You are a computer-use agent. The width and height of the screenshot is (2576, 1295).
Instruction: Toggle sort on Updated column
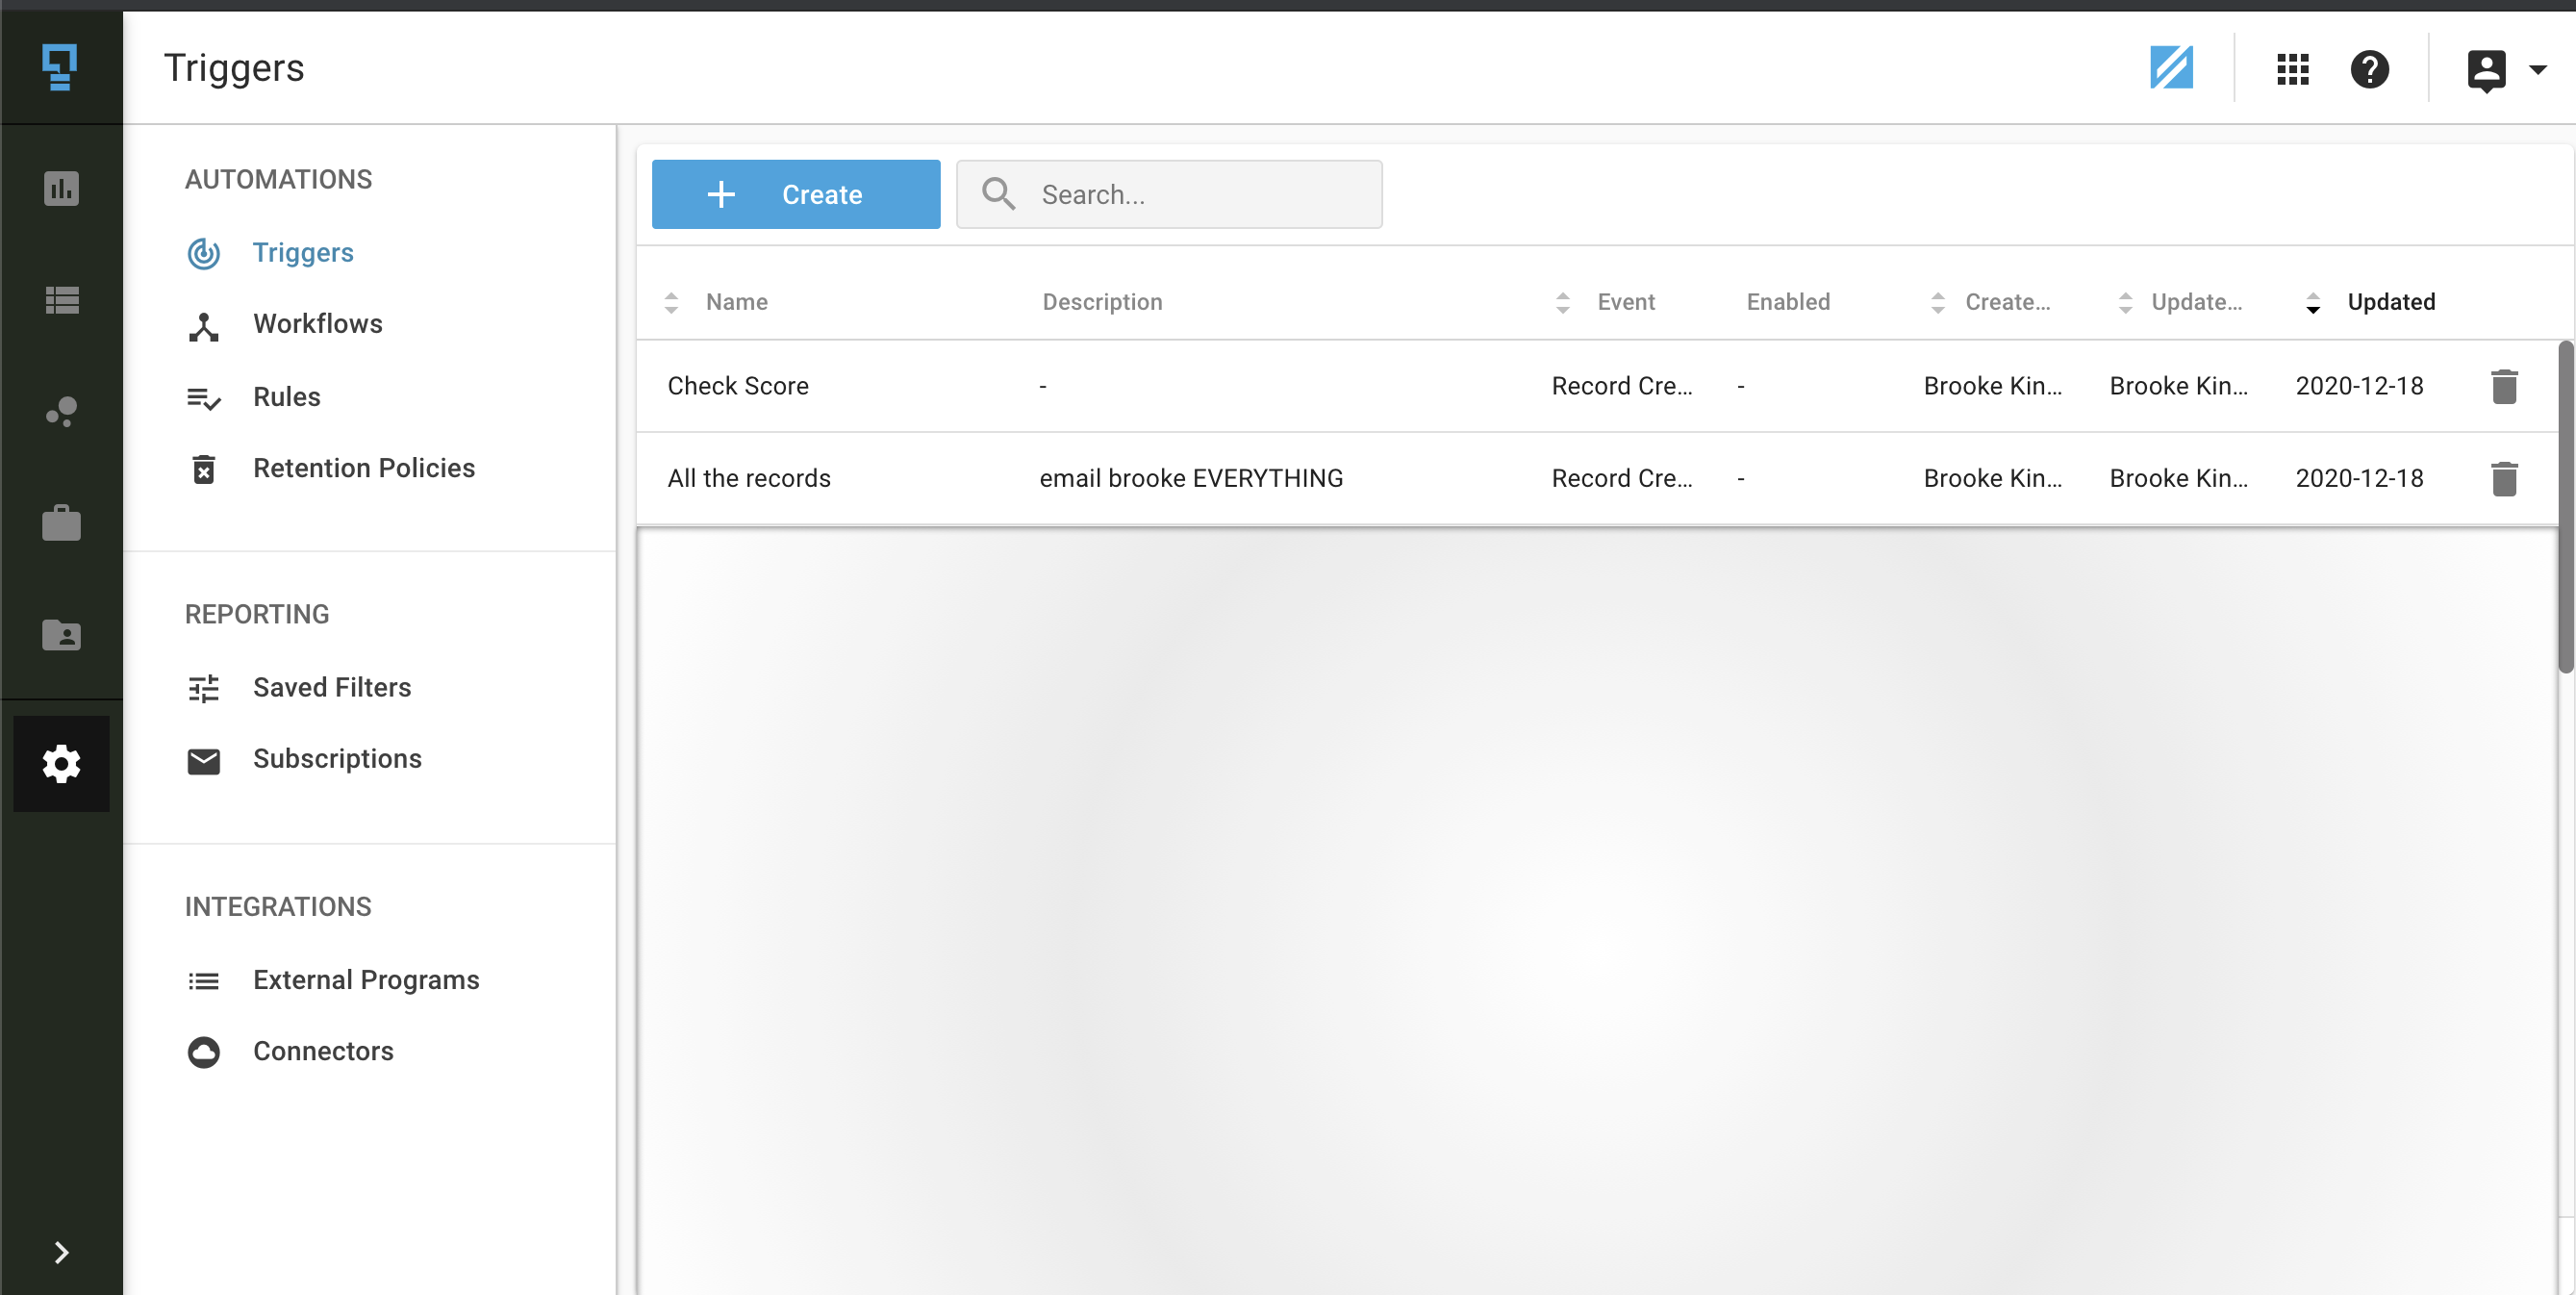pos(2389,302)
